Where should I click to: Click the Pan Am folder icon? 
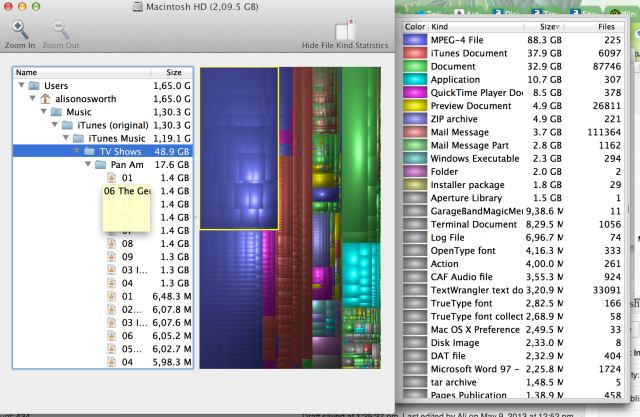point(100,164)
